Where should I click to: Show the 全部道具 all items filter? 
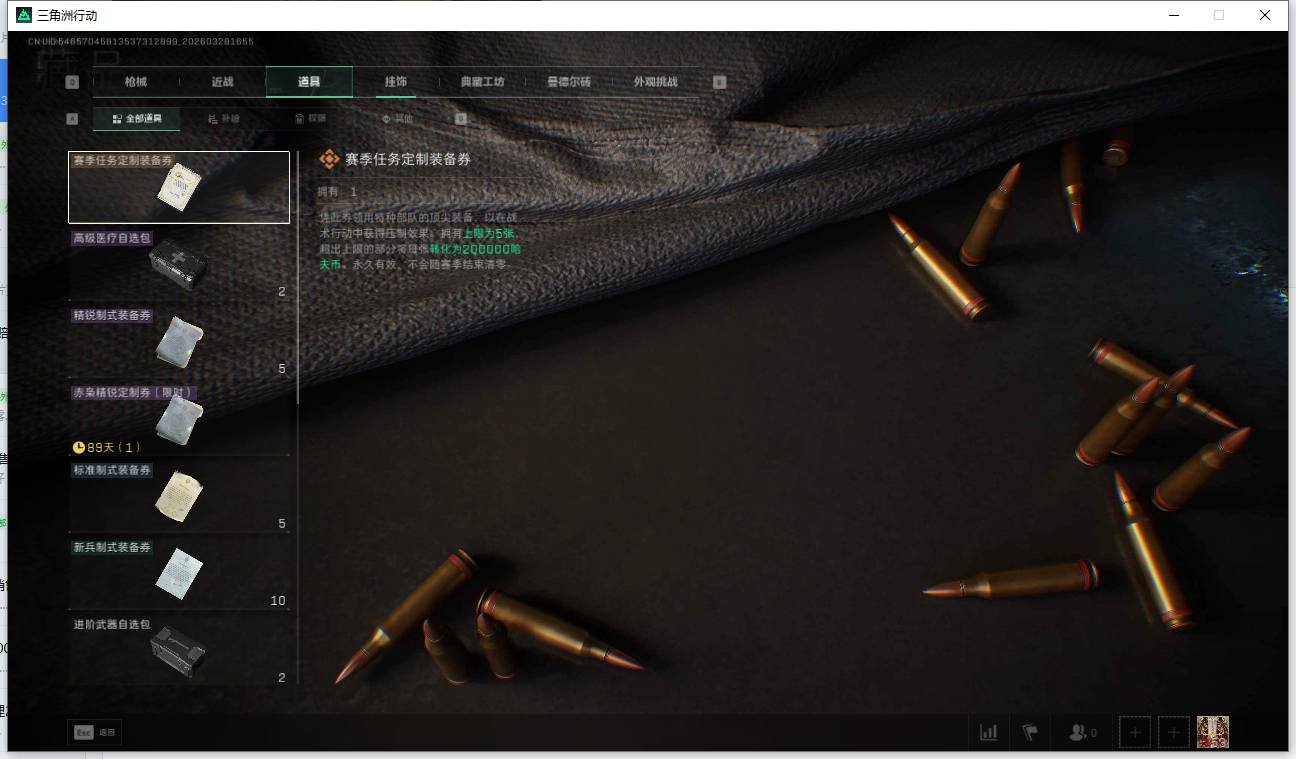[136, 119]
